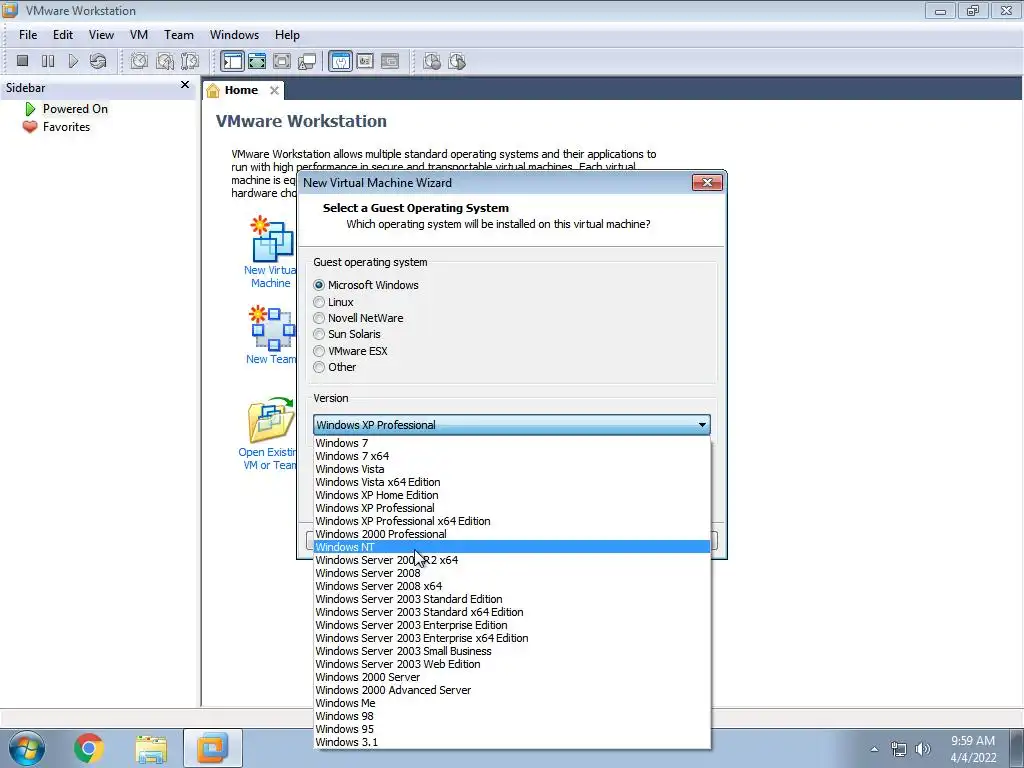Close the Sidebar panel with X
1024x768 pixels.
coord(185,85)
